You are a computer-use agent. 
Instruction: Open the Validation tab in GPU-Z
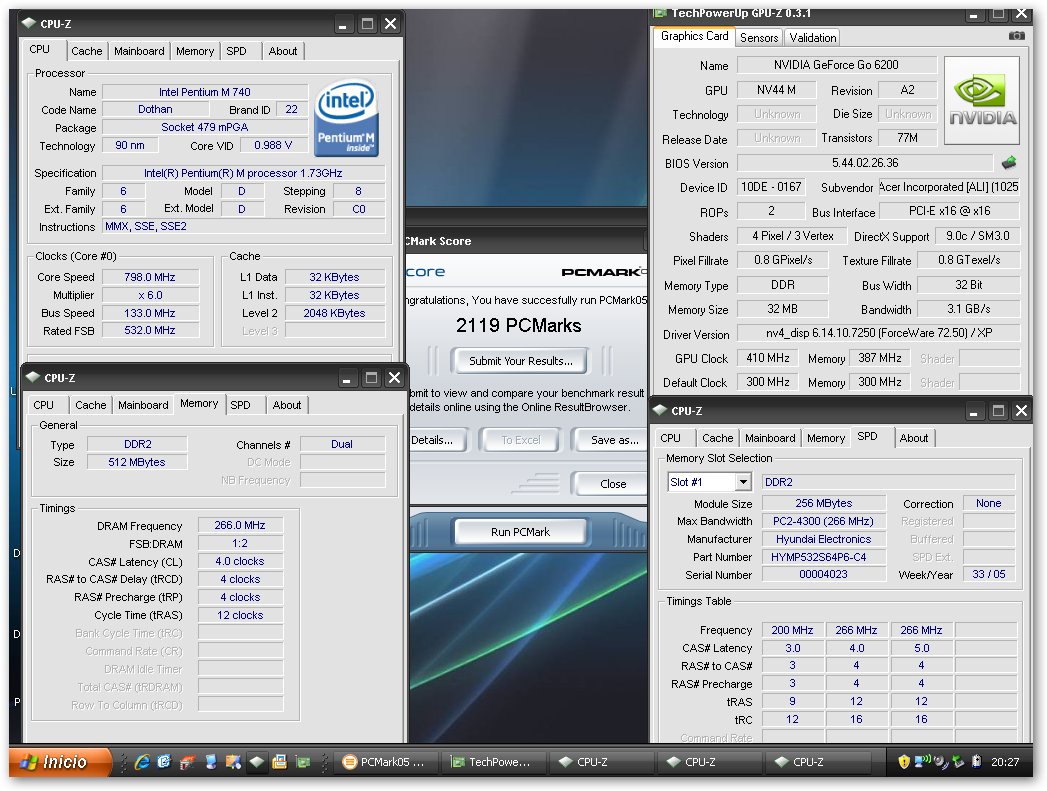point(812,38)
